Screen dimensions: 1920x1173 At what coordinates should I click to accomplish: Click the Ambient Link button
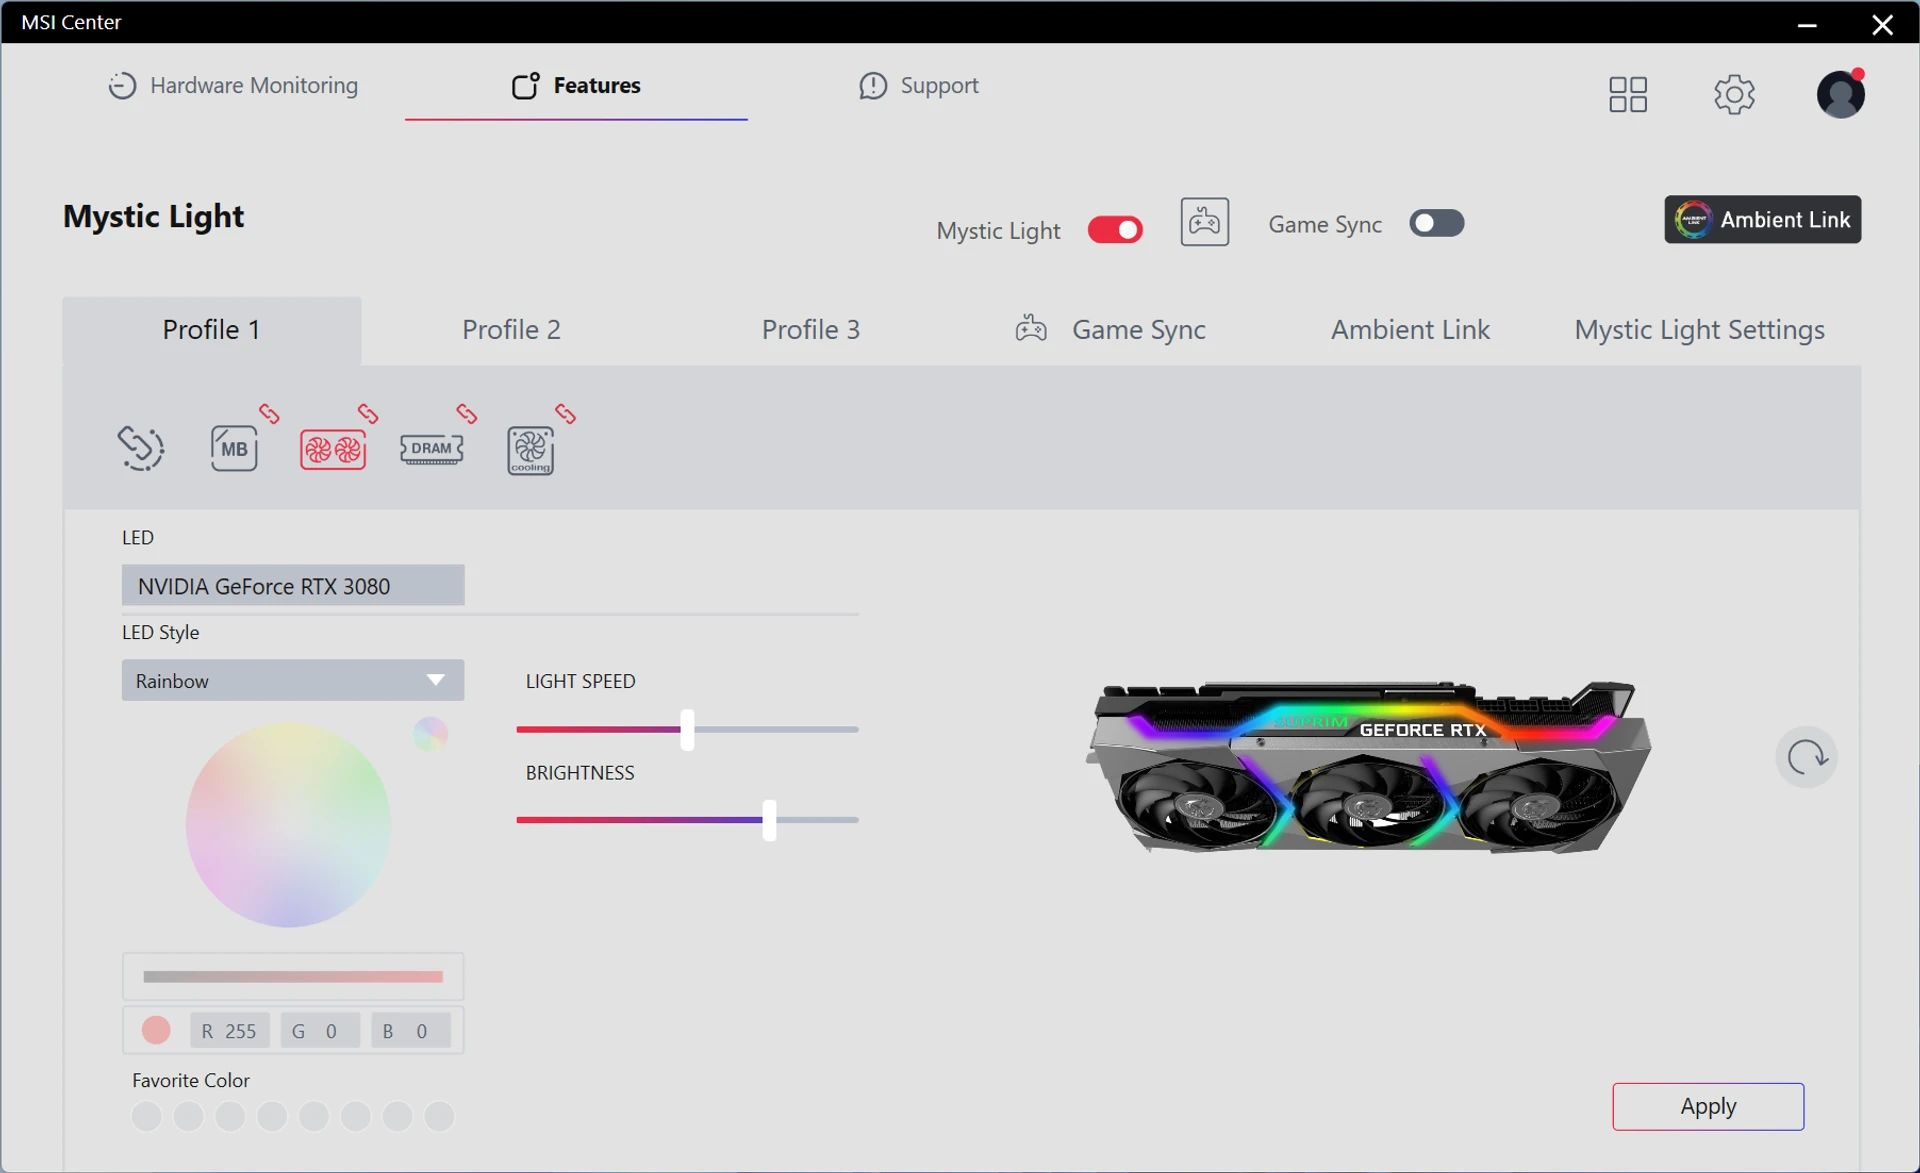tap(1762, 219)
